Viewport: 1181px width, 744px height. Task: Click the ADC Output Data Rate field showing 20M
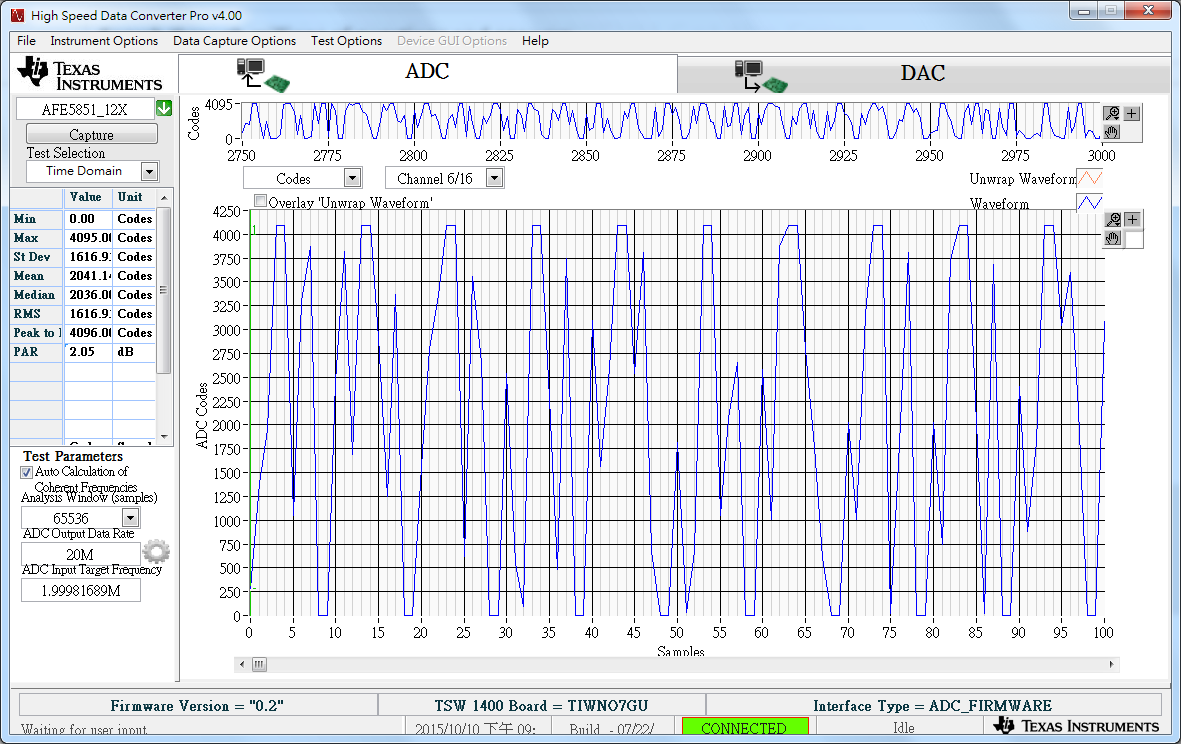coord(80,554)
